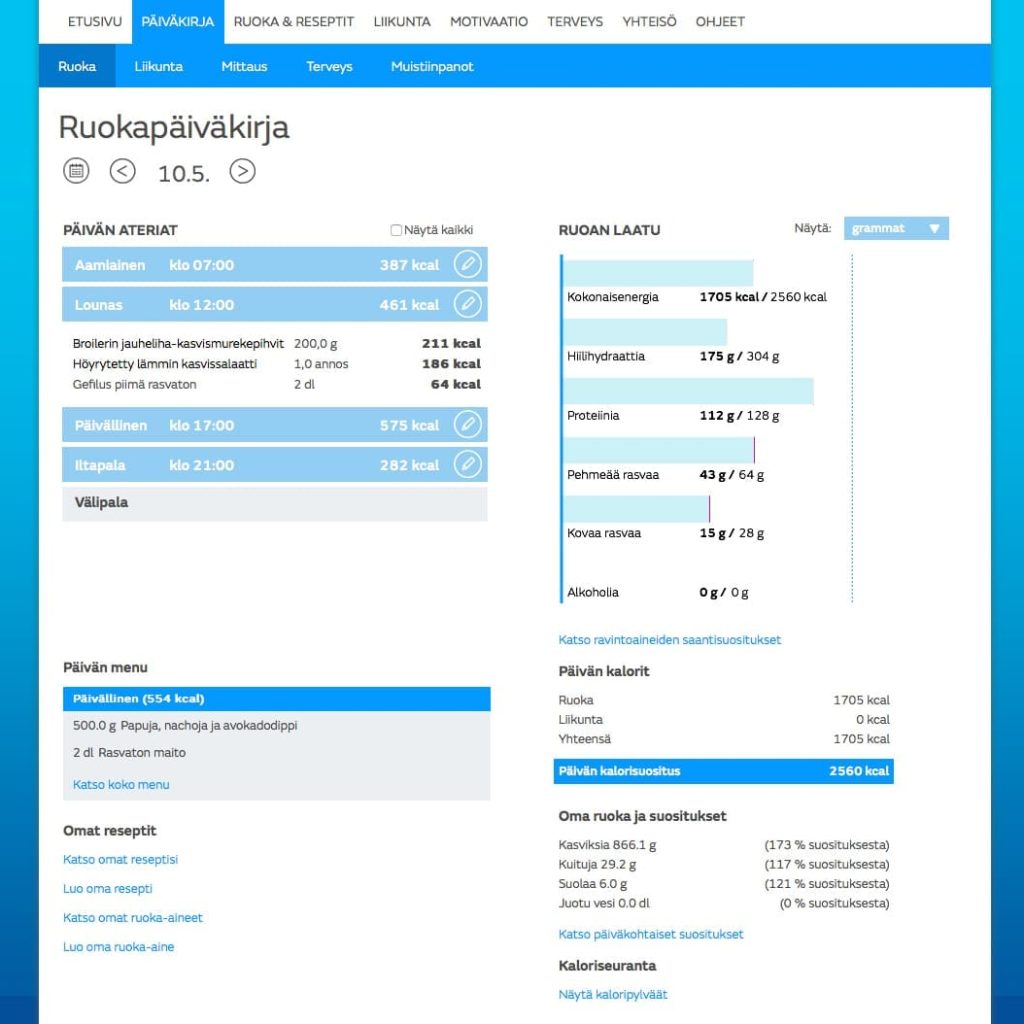The image size is (1024, 1024).
Task: Go to previous day with left arrow
Action: pos(122,171)
